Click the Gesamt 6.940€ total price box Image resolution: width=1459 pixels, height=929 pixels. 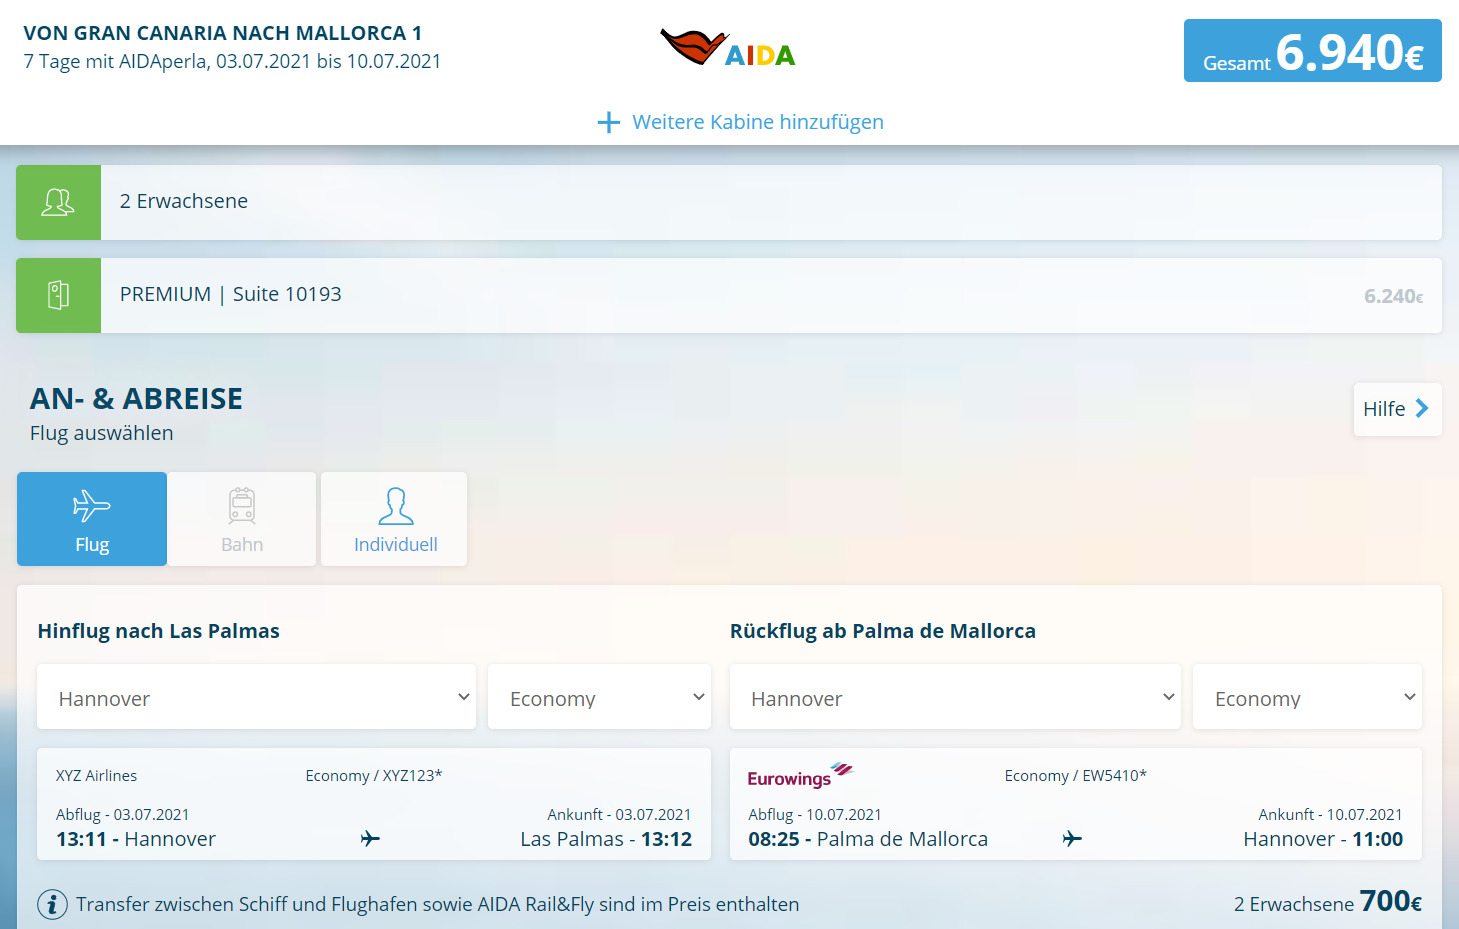(1312, 51)
